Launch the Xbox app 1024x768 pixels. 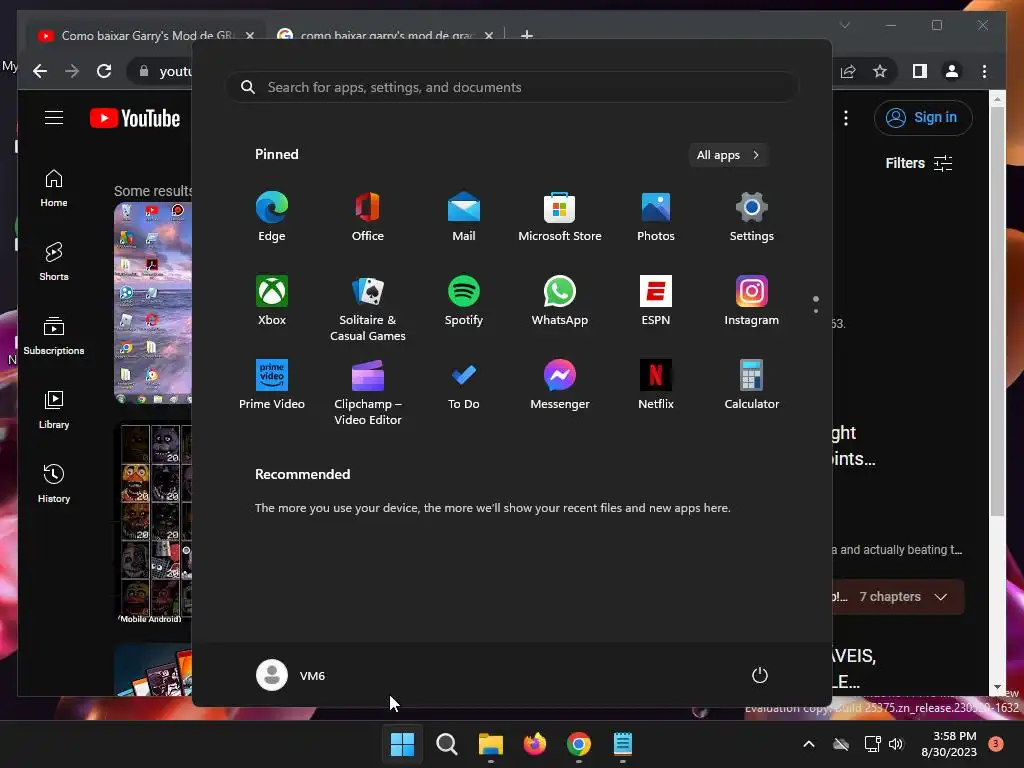[x=272, y=301]
